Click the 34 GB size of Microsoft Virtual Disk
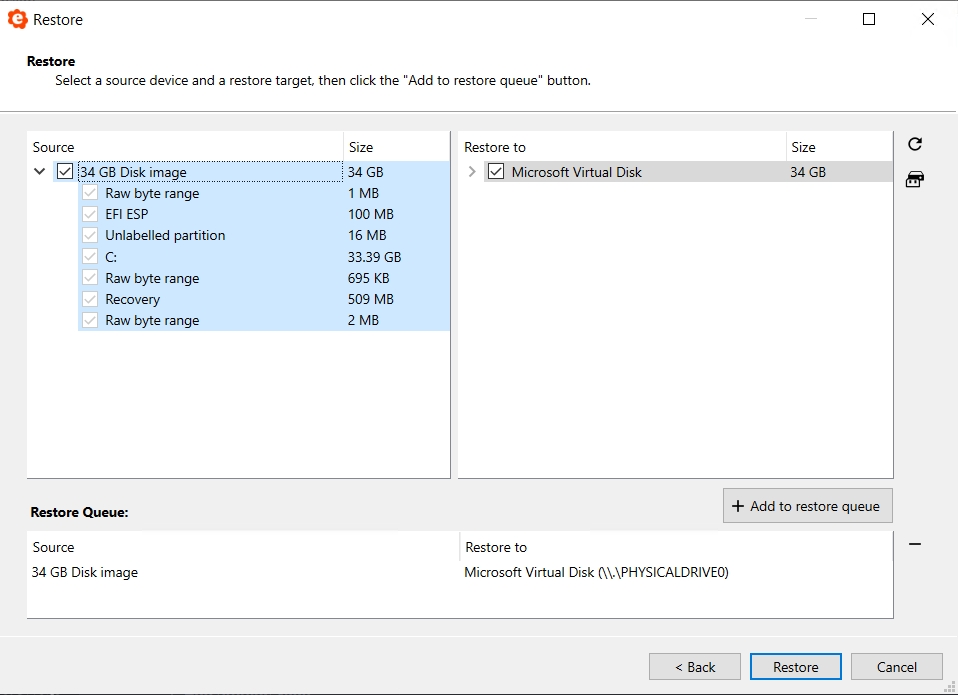 [x=808, y=172]
